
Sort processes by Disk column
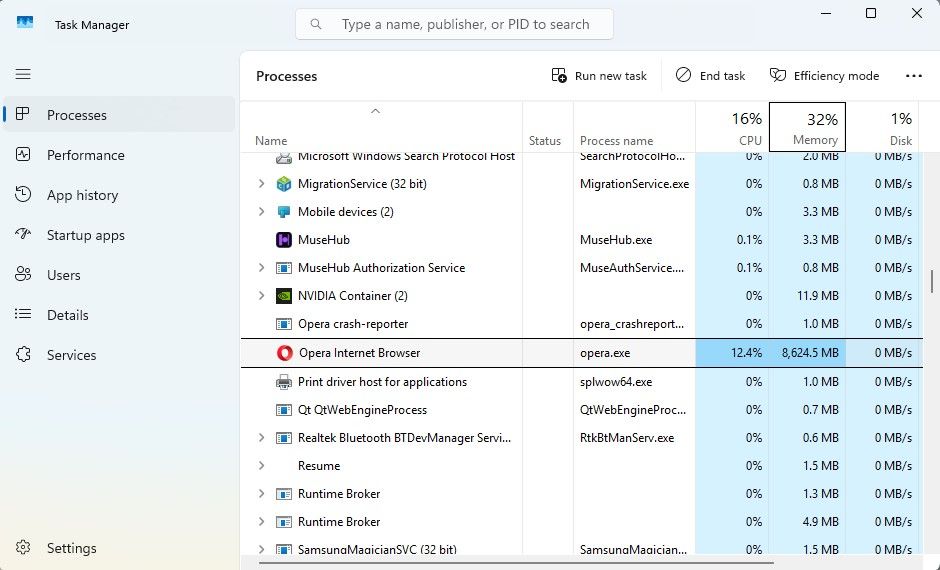(882, 126)
